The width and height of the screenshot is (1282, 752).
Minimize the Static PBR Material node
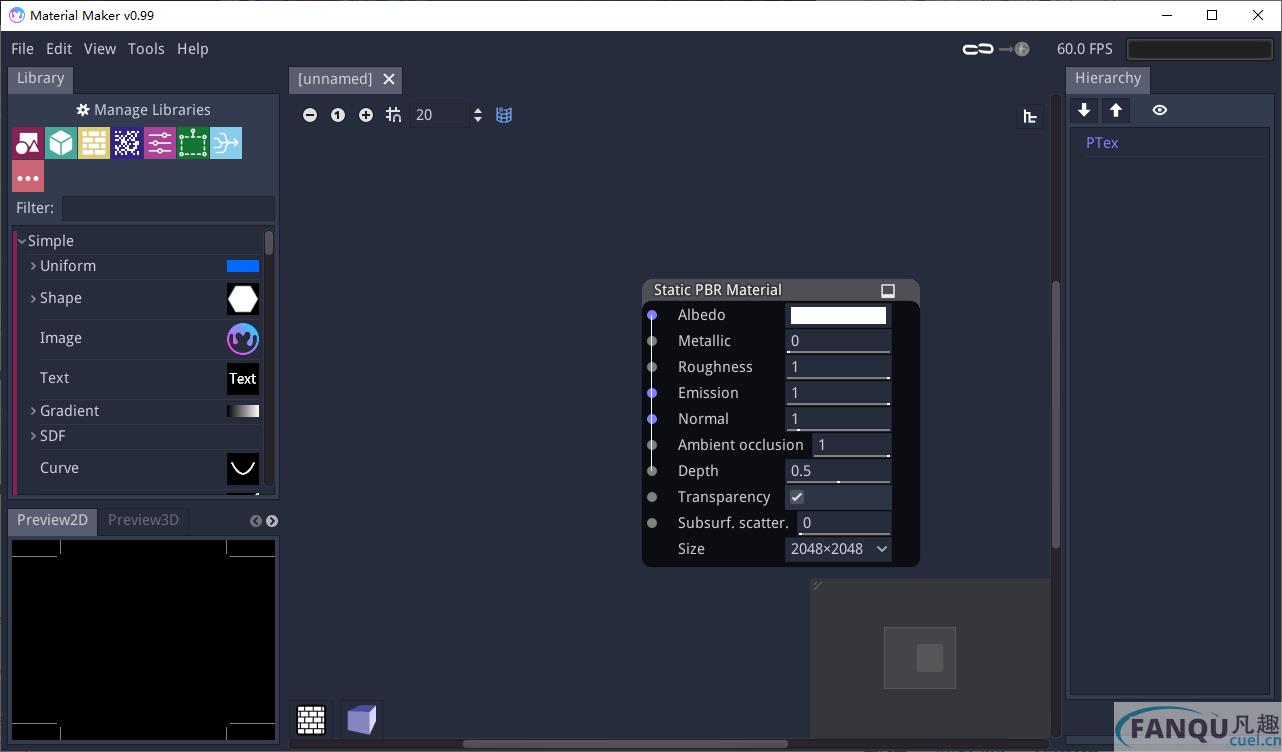click(888, 291)
